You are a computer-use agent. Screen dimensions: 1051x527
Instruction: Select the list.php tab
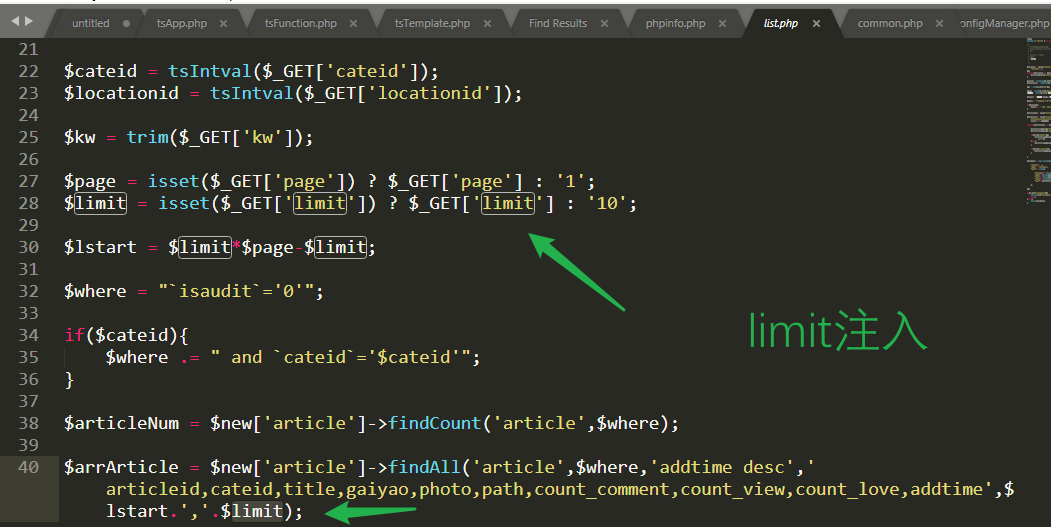click(x=781, y=23)
